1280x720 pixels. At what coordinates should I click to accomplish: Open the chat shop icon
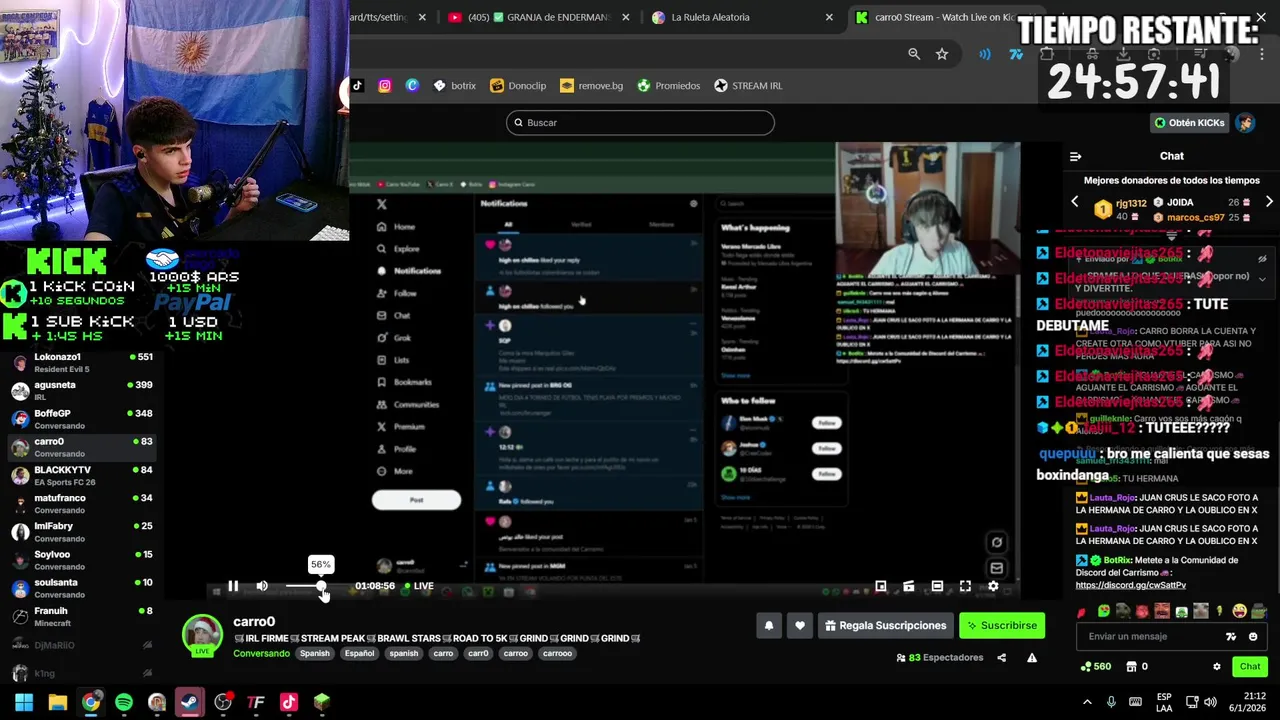(1131, 667)
